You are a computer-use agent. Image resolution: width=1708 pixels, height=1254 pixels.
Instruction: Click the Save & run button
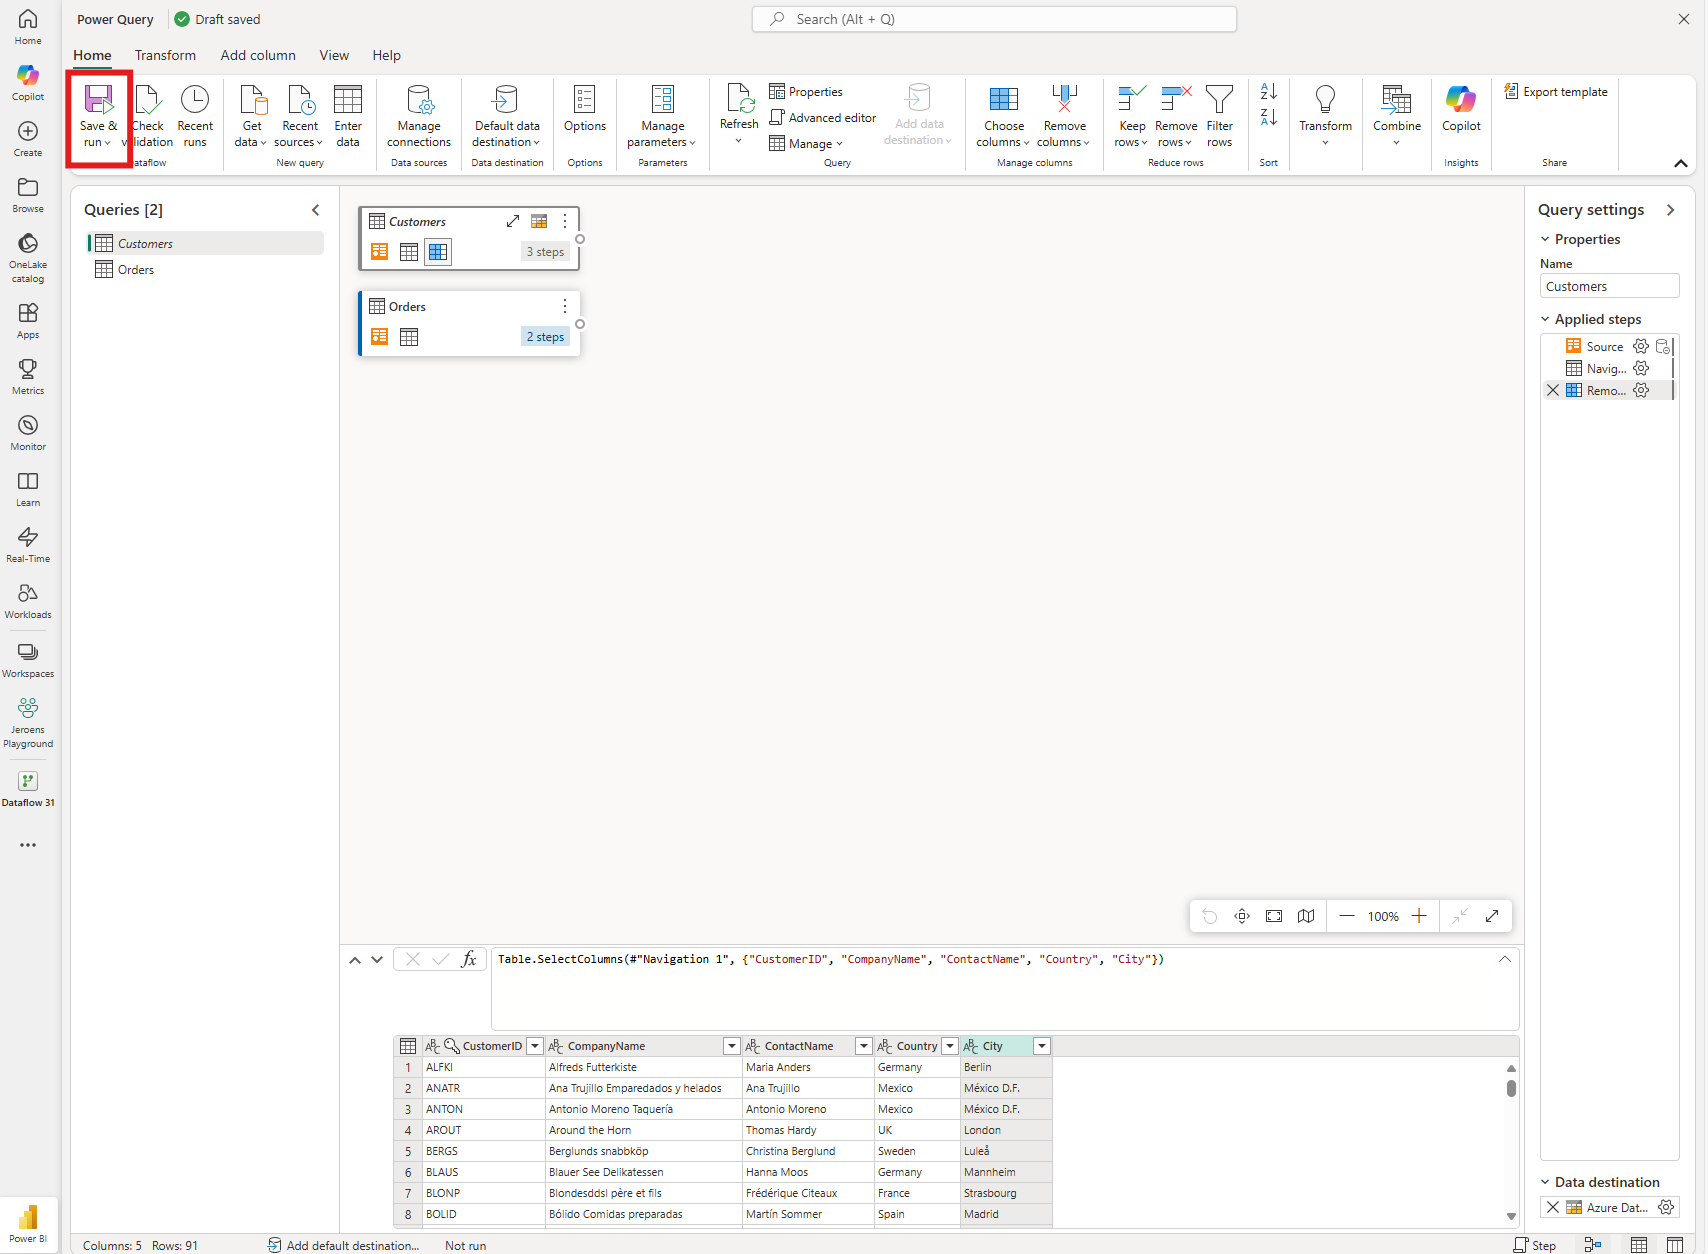coord(99,117)
